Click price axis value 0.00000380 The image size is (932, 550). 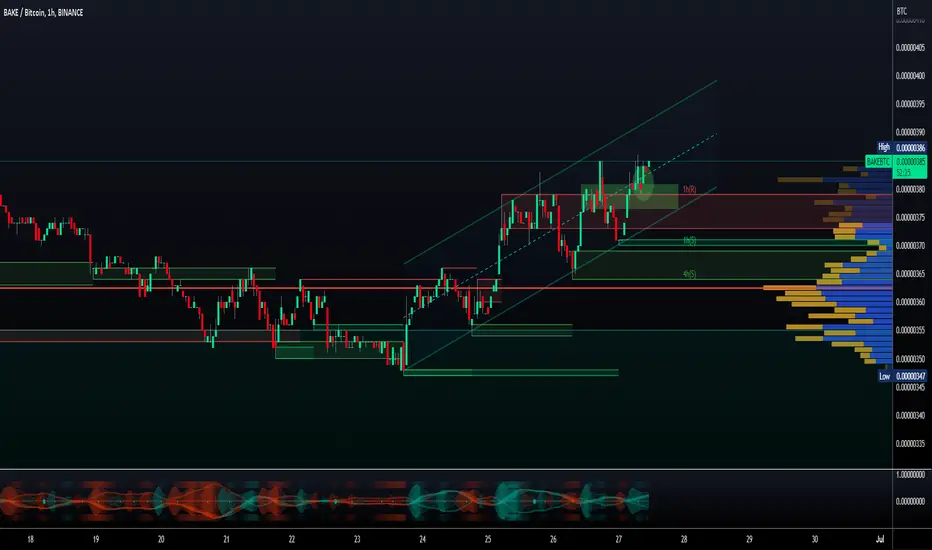pos(910,190)
